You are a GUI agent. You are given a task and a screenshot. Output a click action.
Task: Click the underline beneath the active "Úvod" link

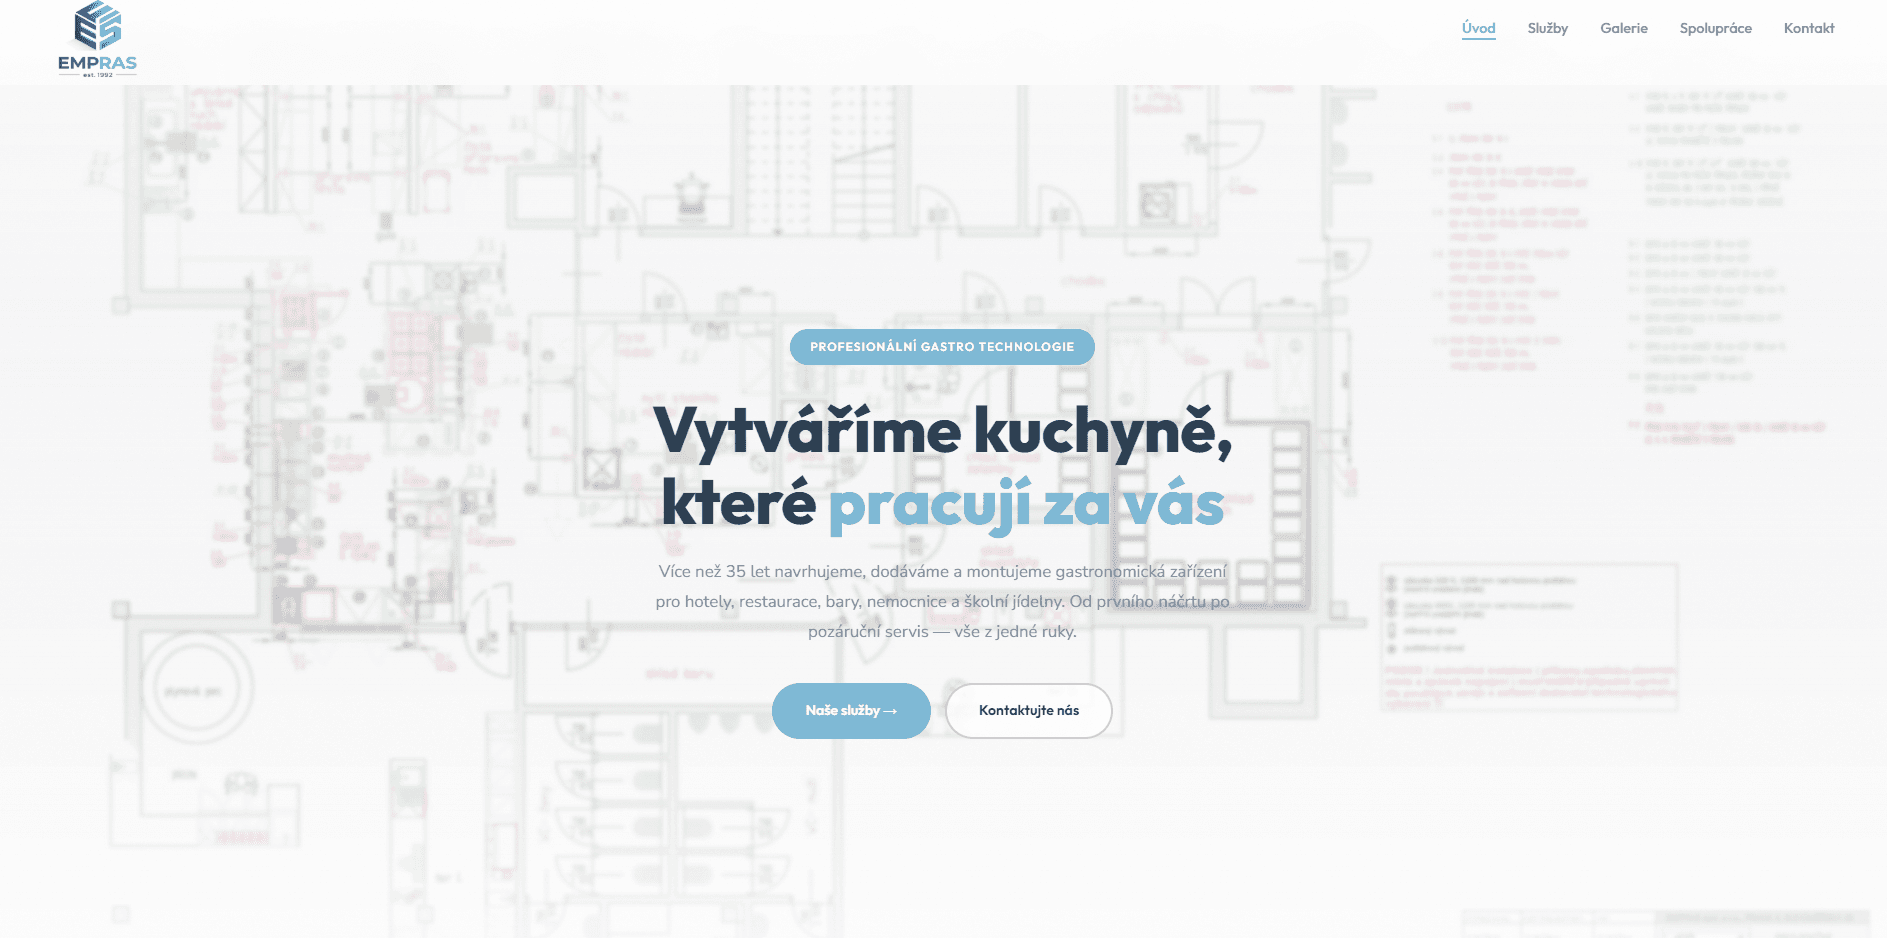(x=1478, y=41)
